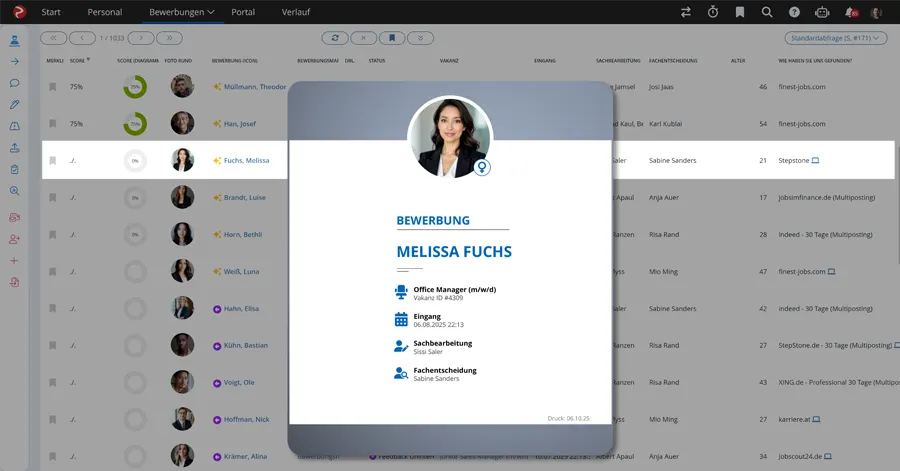Click Melissa Fuchs' round photo in list
The image size is (900, 471).
click(x=182, y=160)
